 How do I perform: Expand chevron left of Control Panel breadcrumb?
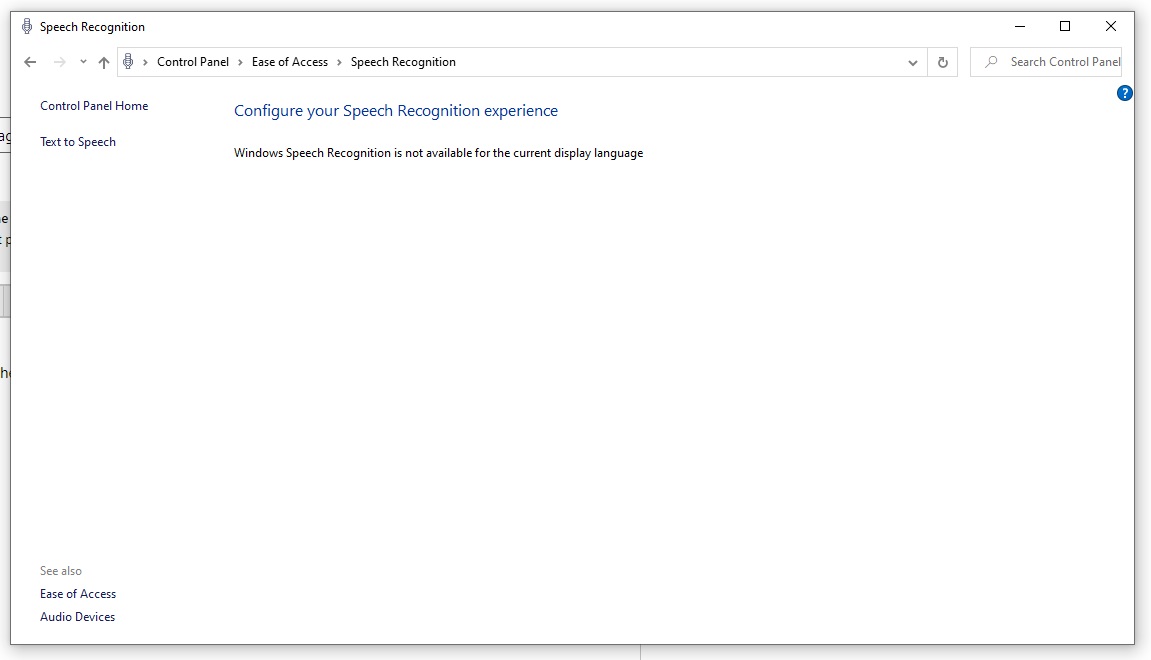pyautogui.click(x=145, y=62)
